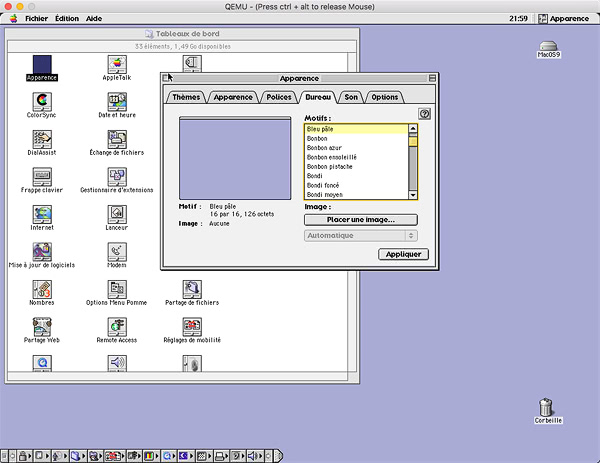
Task: Choose the Bleu pâle pattern
Action: [x=357, y=129]
